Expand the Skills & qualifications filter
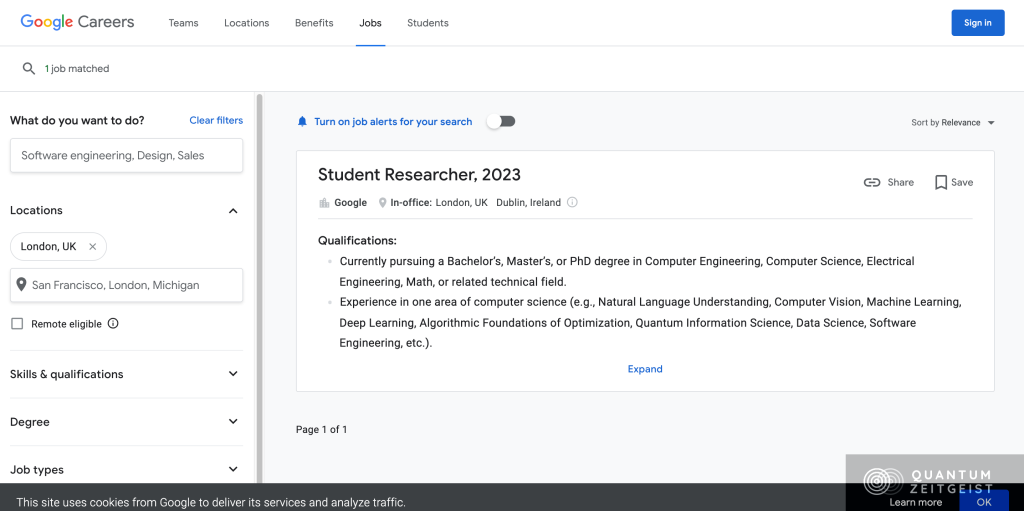Image resolution: width=1024 pixels, height=511 pixels. tap(233, 374)
